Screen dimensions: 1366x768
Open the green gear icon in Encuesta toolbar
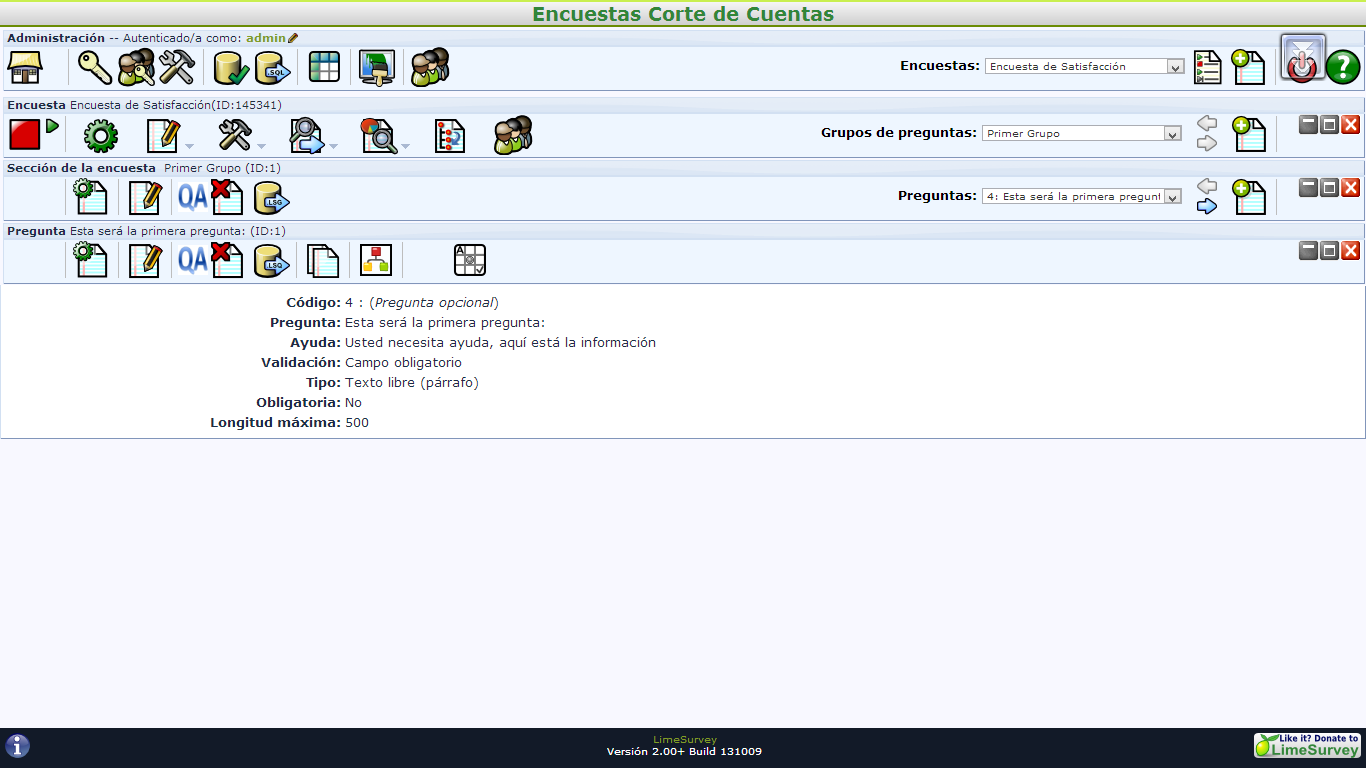pos(100,135)
